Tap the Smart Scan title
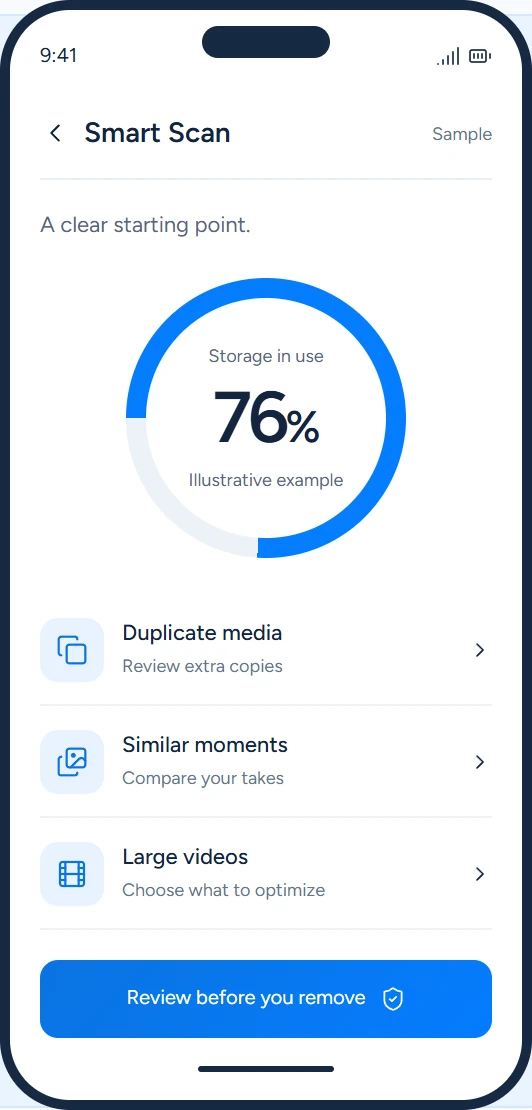Image resolution: width=532 pixels, height=1110 pixels. point(157,133)
